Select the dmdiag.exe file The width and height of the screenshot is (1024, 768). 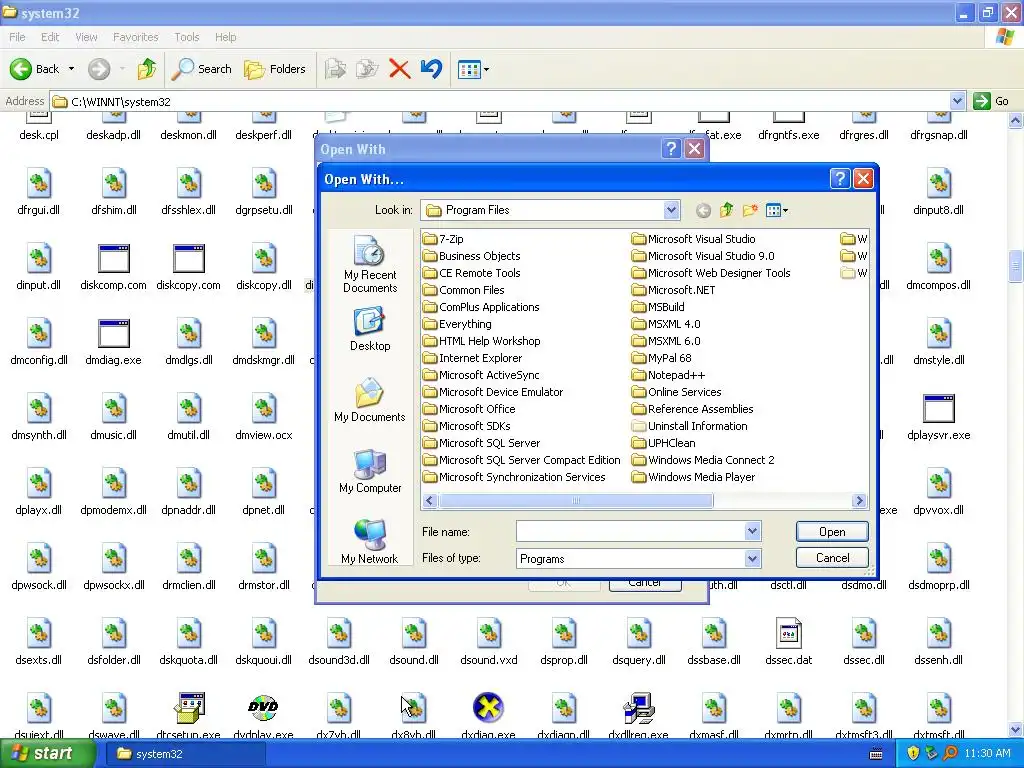coord(114,342)
